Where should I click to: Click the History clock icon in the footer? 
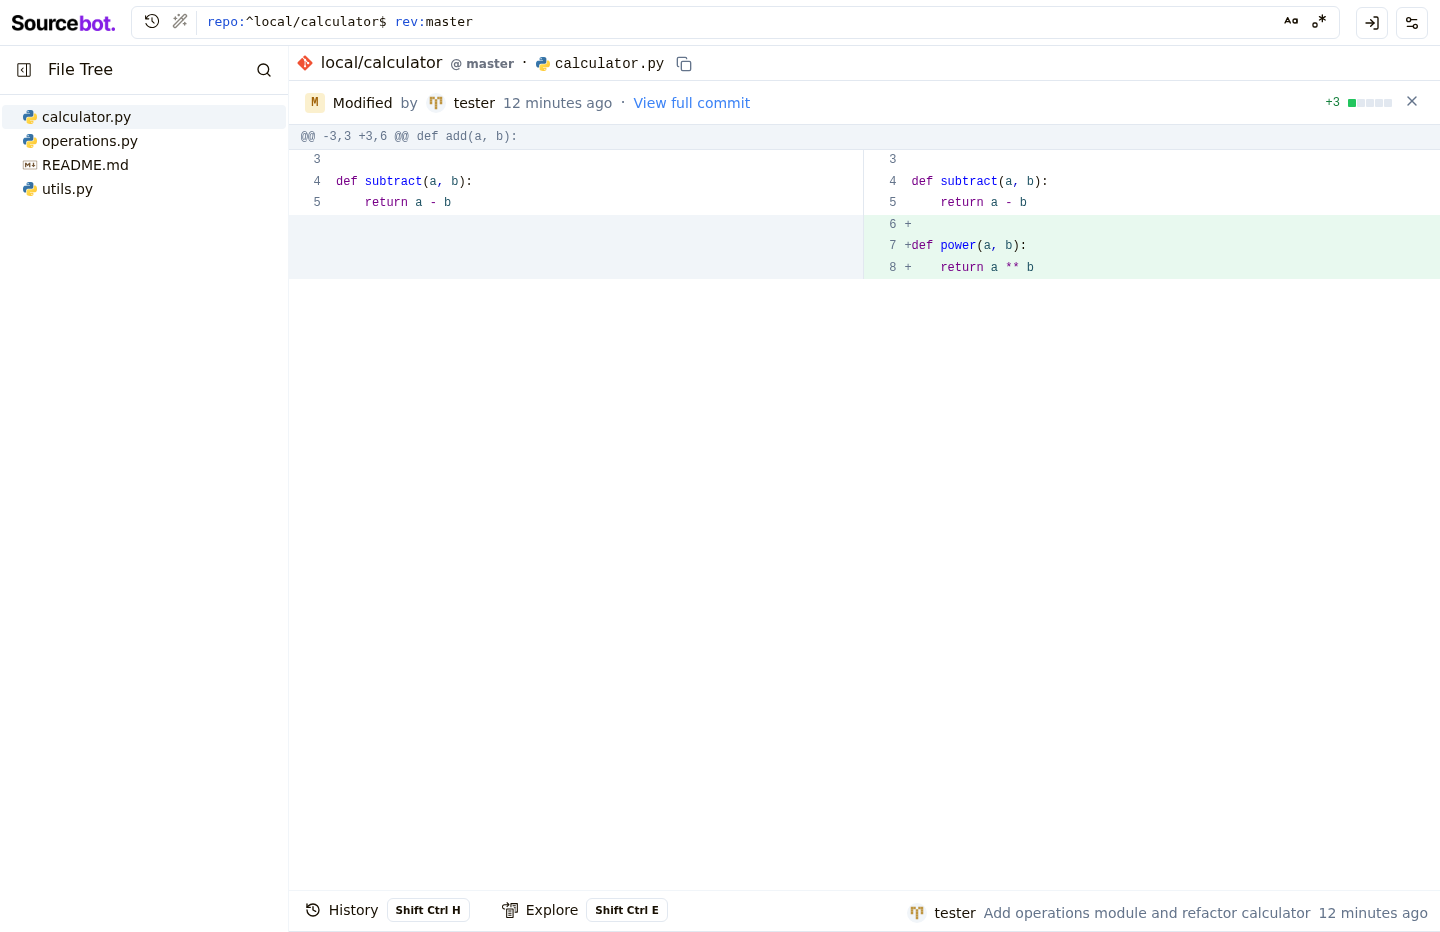point(313,910)
